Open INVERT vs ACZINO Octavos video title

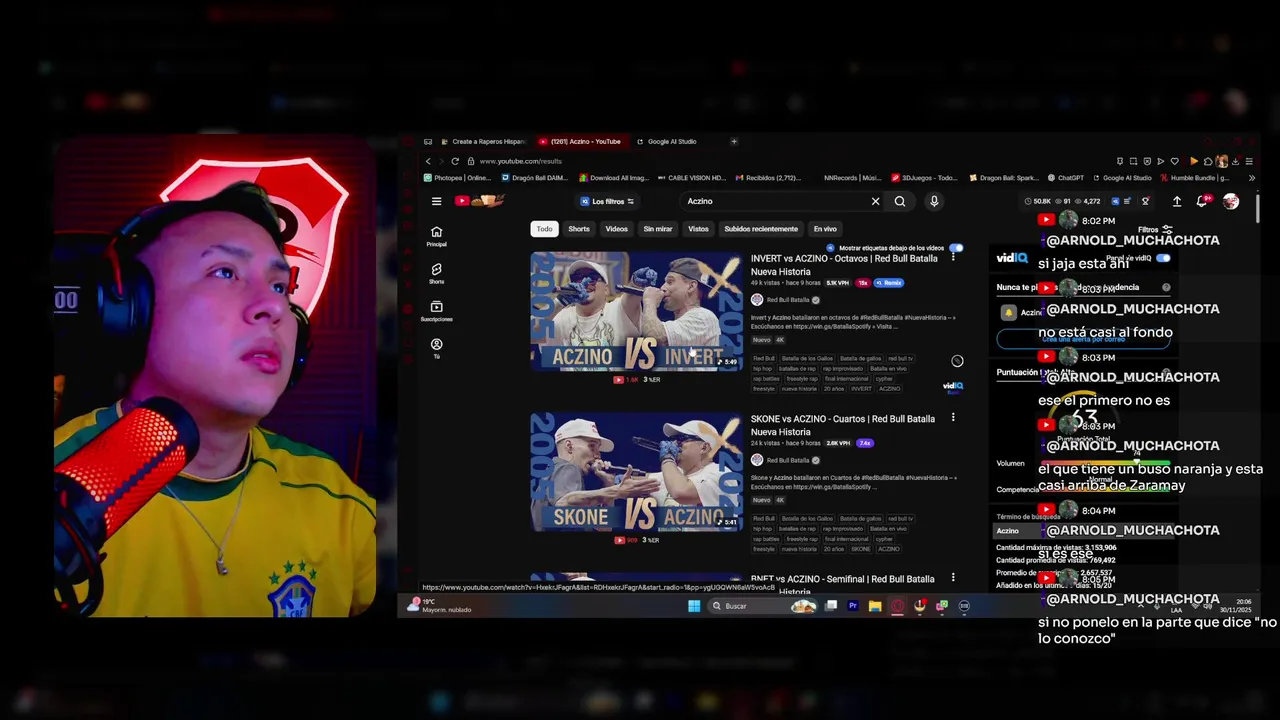pyautogui.click(x=844, y=265)
